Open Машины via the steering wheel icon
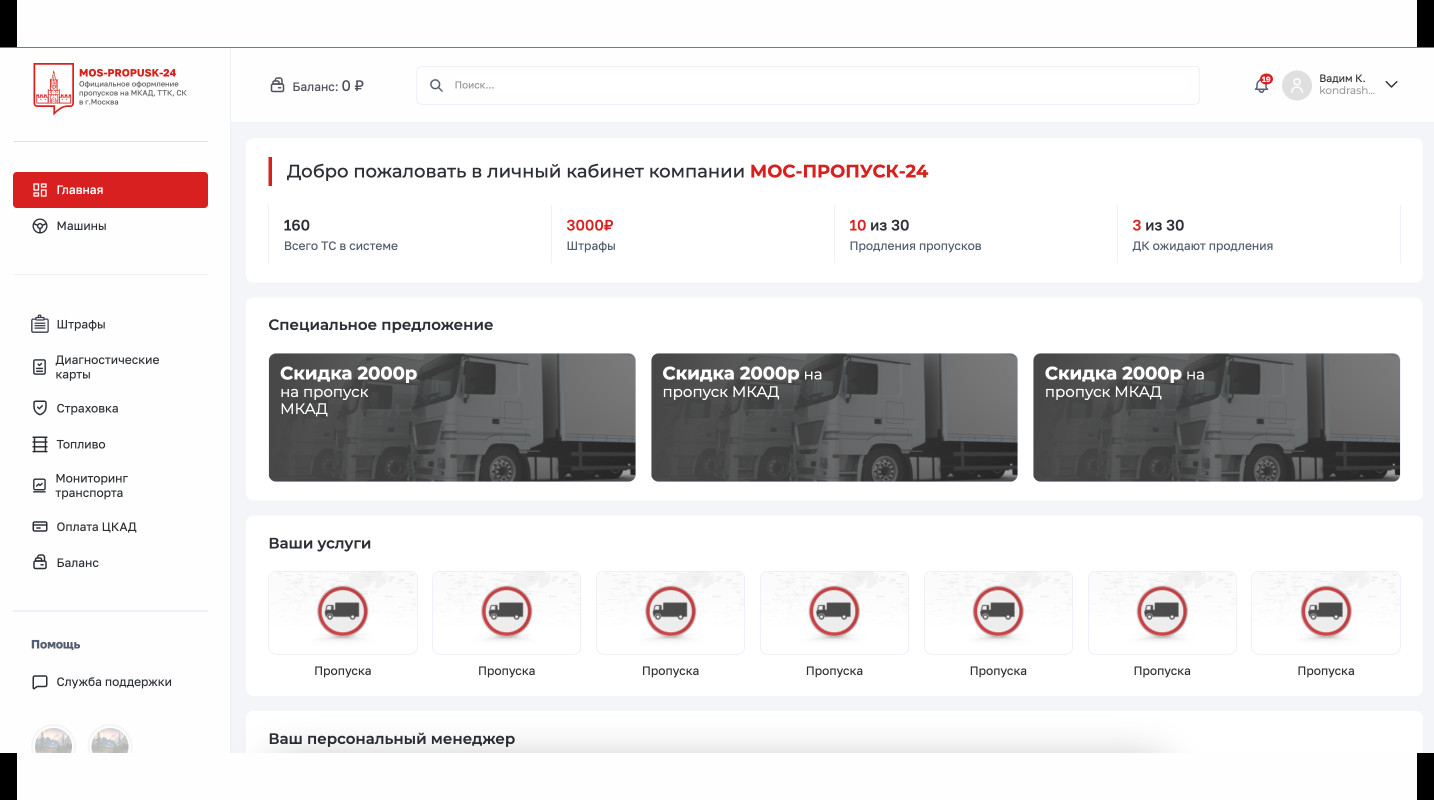Image resolution: width=1434 pixels, height=800 pixels. coord(40,226)
